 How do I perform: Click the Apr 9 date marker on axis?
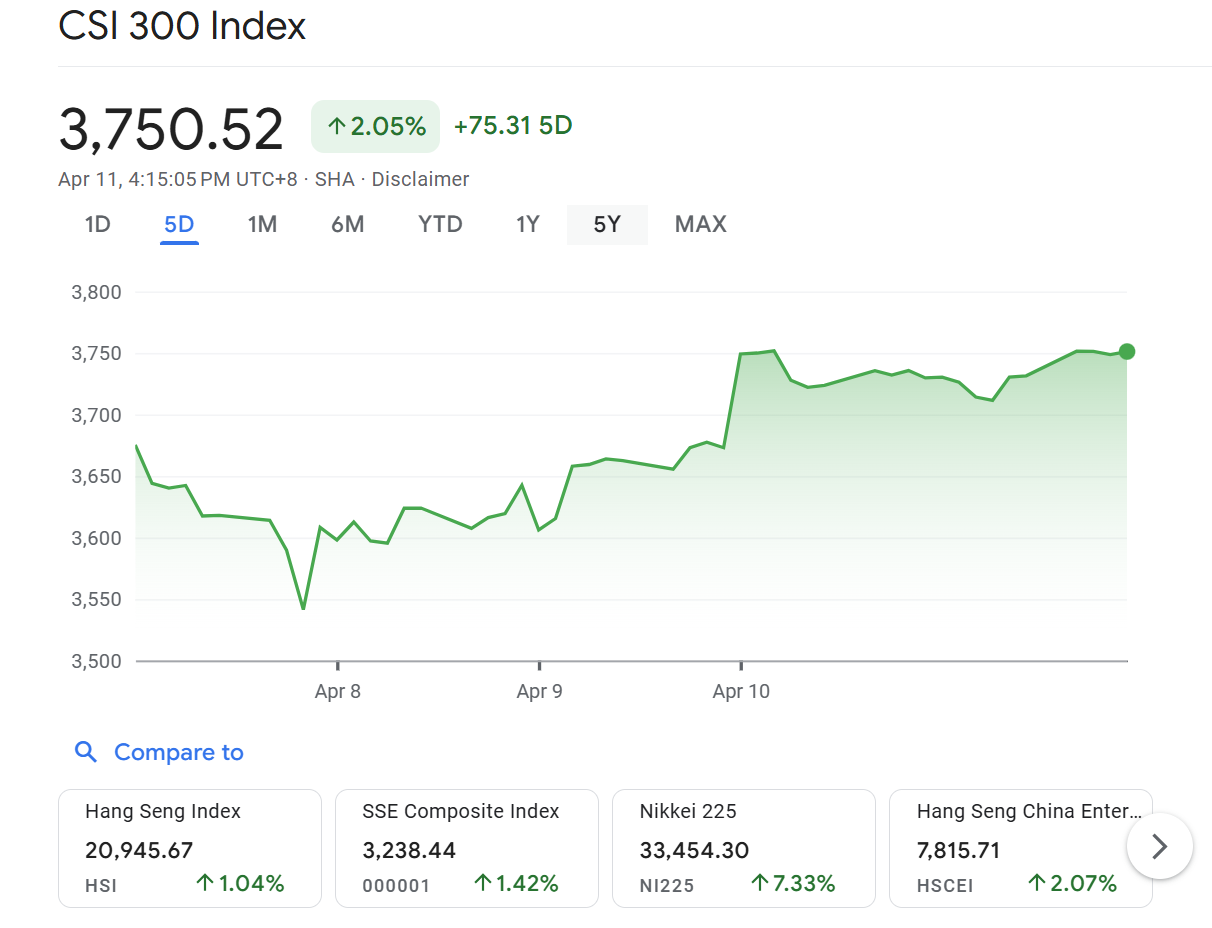(x=539, y=691)
